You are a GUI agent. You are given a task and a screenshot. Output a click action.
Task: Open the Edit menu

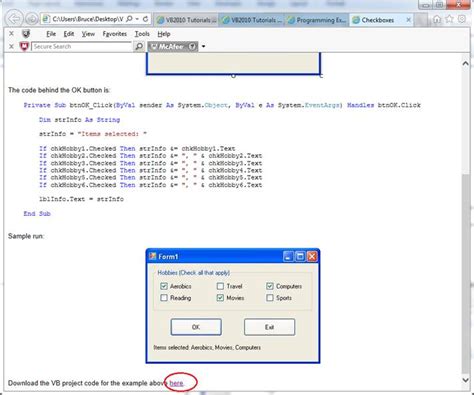pyautogui.click(x=69, y=34)
